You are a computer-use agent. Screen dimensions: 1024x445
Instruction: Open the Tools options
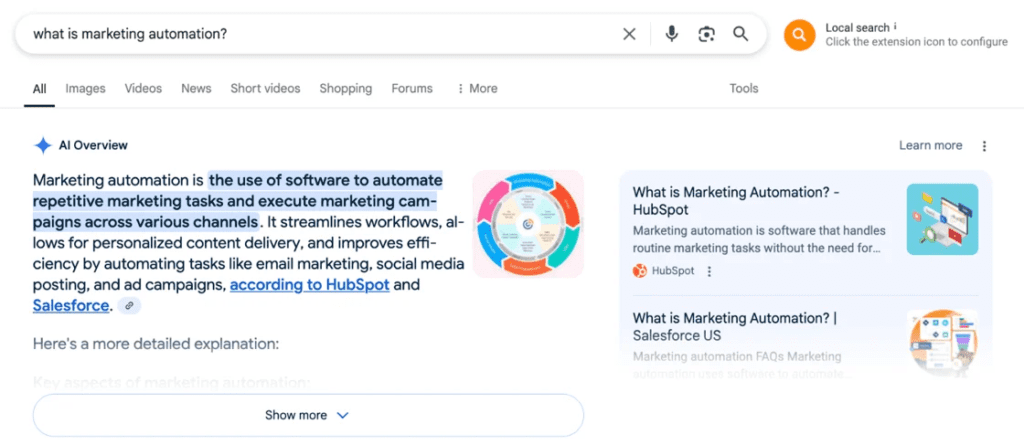(x=744, y=88)
